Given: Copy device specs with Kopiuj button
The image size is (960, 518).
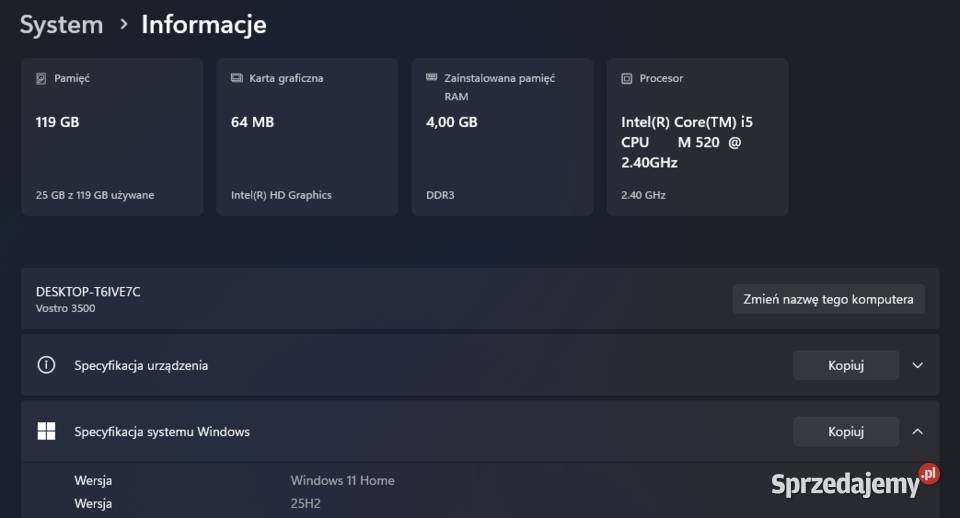Looking at the screenshot, I should pos(845,365).
